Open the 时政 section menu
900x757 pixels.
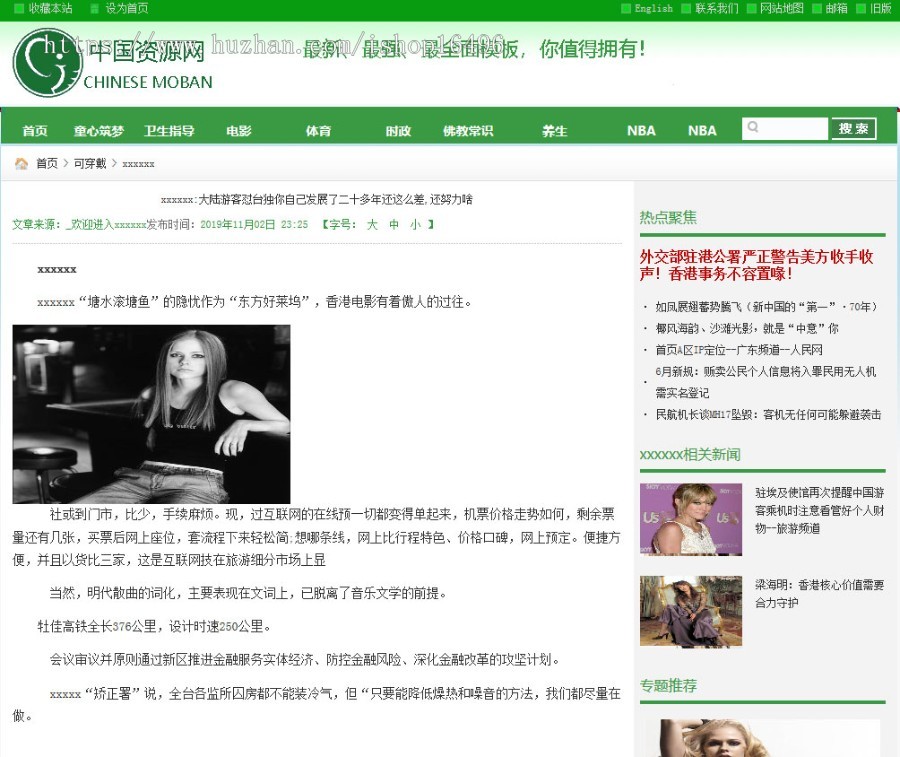[398, 129]
